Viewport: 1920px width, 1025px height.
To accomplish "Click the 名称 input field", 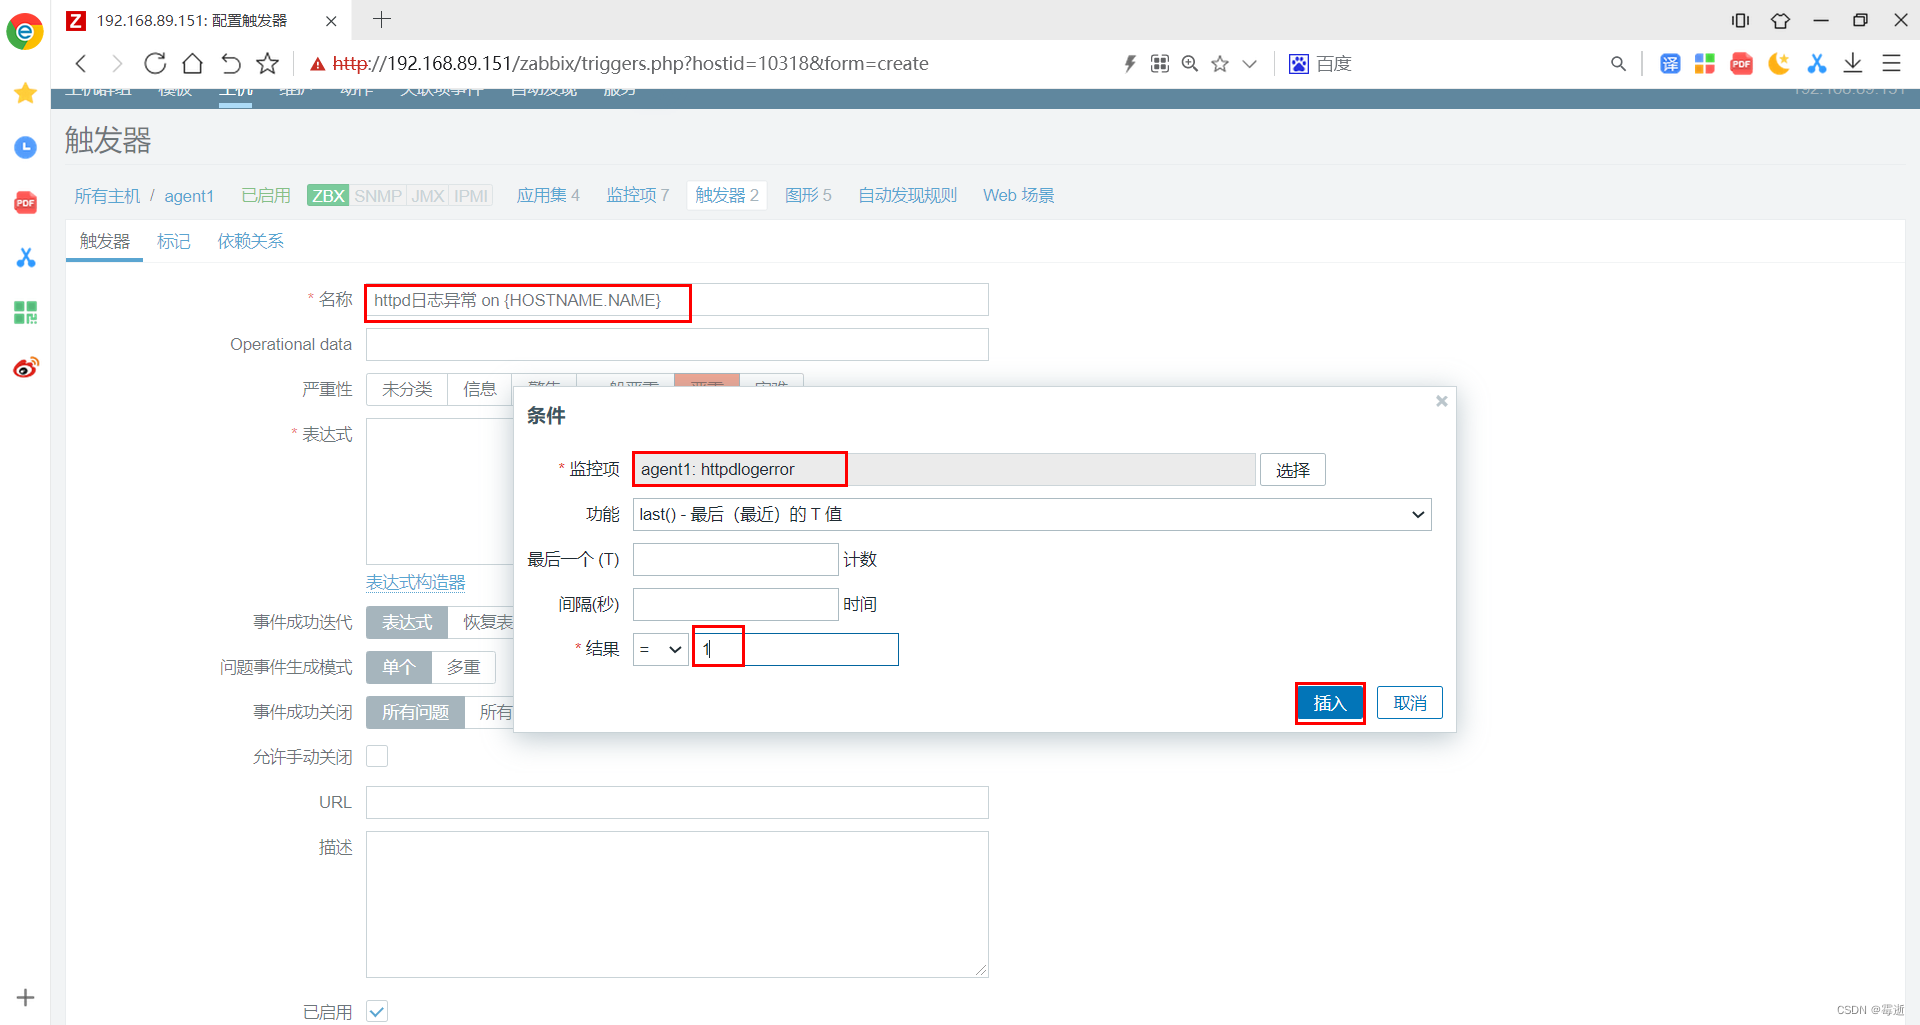I will coord(677,300).
